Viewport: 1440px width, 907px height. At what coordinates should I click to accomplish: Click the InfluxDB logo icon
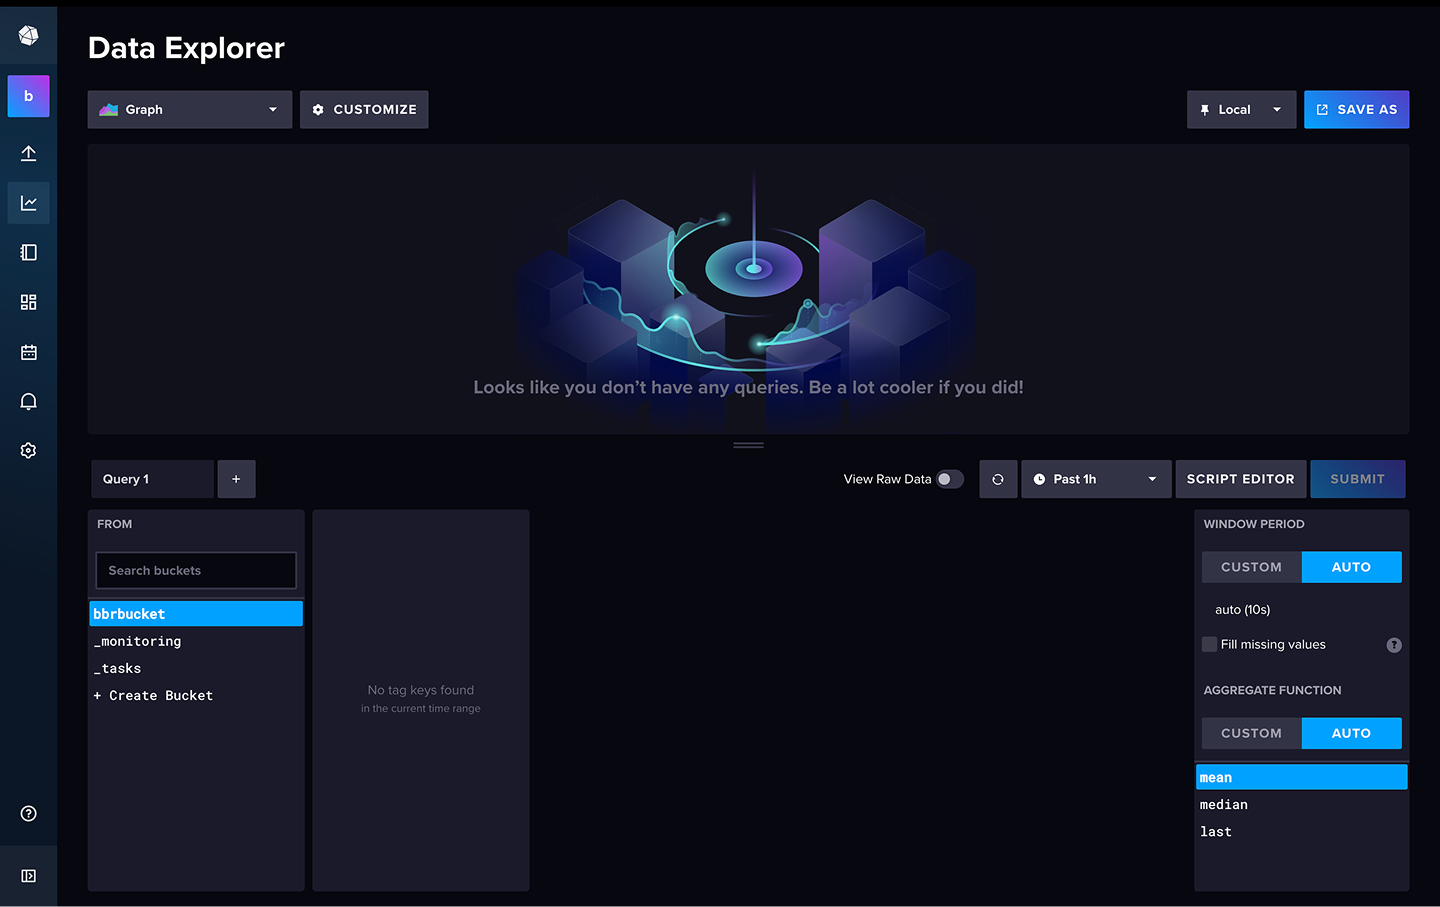28,36
